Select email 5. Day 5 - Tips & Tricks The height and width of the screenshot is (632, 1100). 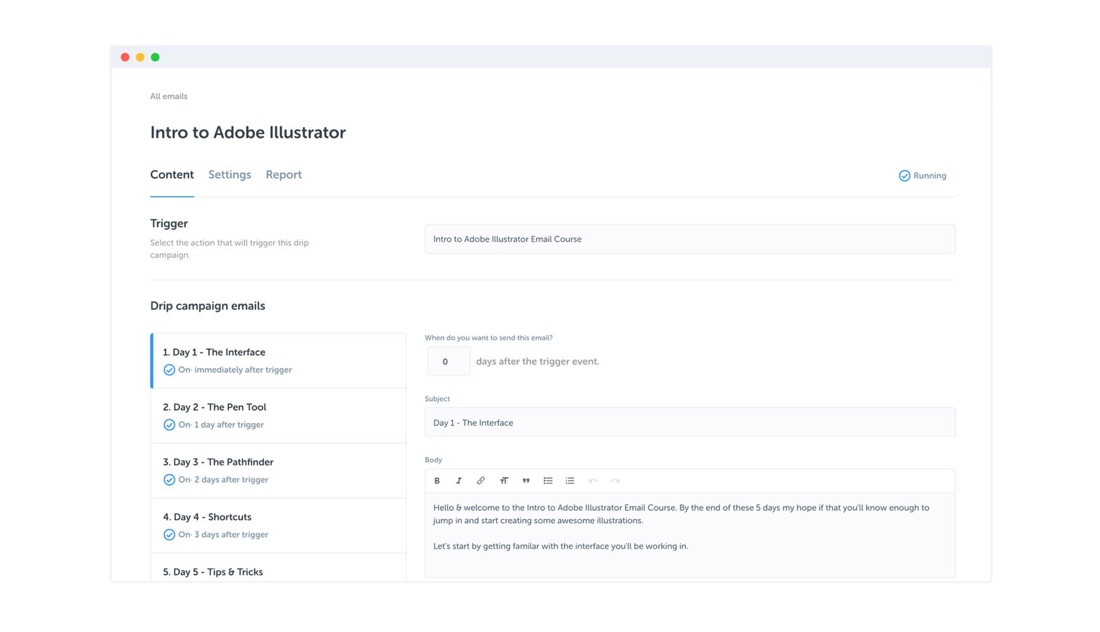tap(279, 567)
